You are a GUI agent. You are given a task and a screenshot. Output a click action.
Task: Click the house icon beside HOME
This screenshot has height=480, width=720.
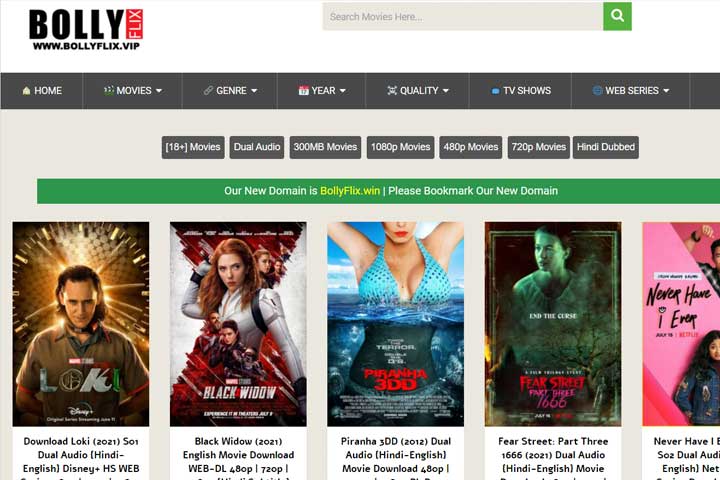pos(26,90)
